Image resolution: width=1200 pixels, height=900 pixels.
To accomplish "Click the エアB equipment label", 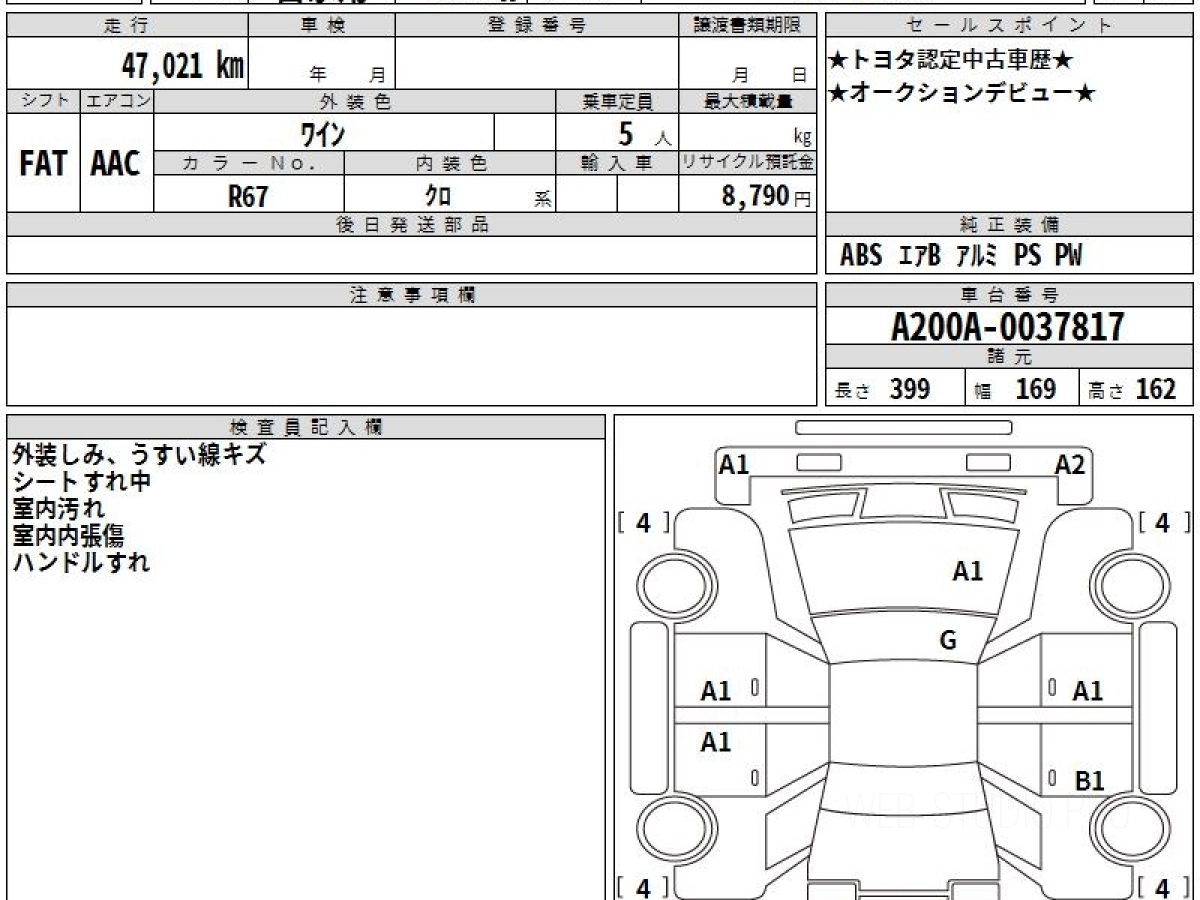I will pos(919,256).
